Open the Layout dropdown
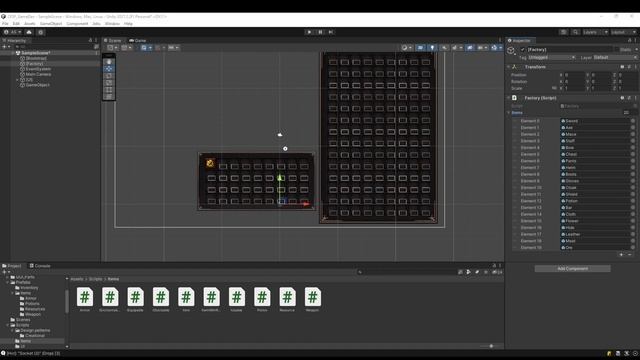This screenshot has height=360, width=640. coord(623,32)
